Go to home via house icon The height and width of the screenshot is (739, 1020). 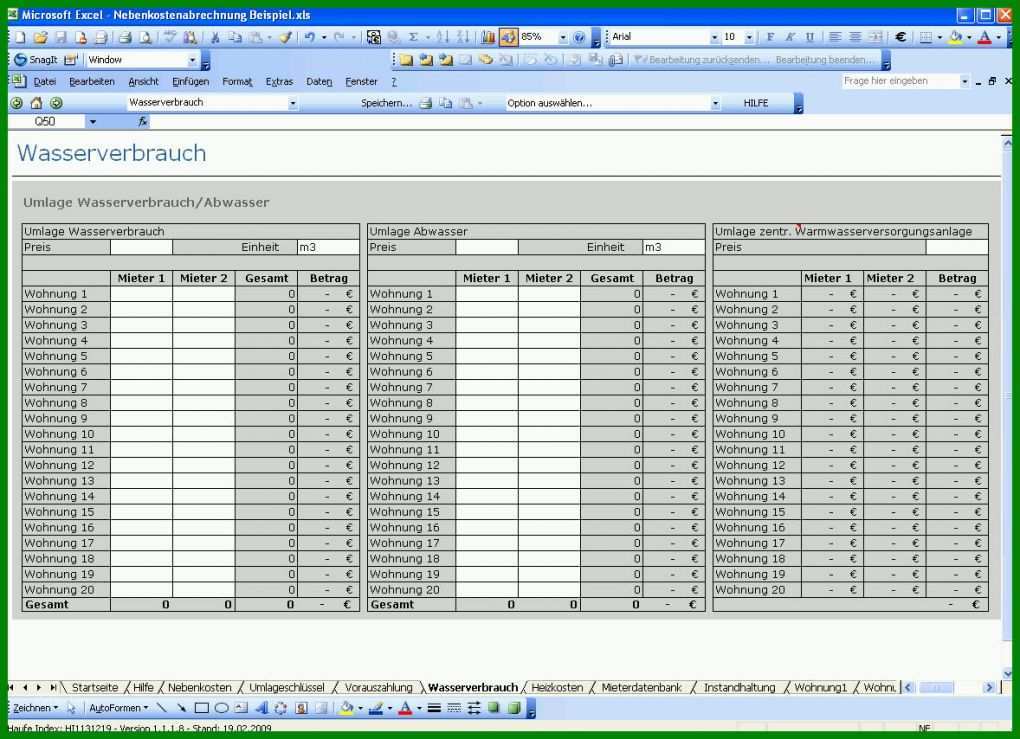tap(36, 103)
